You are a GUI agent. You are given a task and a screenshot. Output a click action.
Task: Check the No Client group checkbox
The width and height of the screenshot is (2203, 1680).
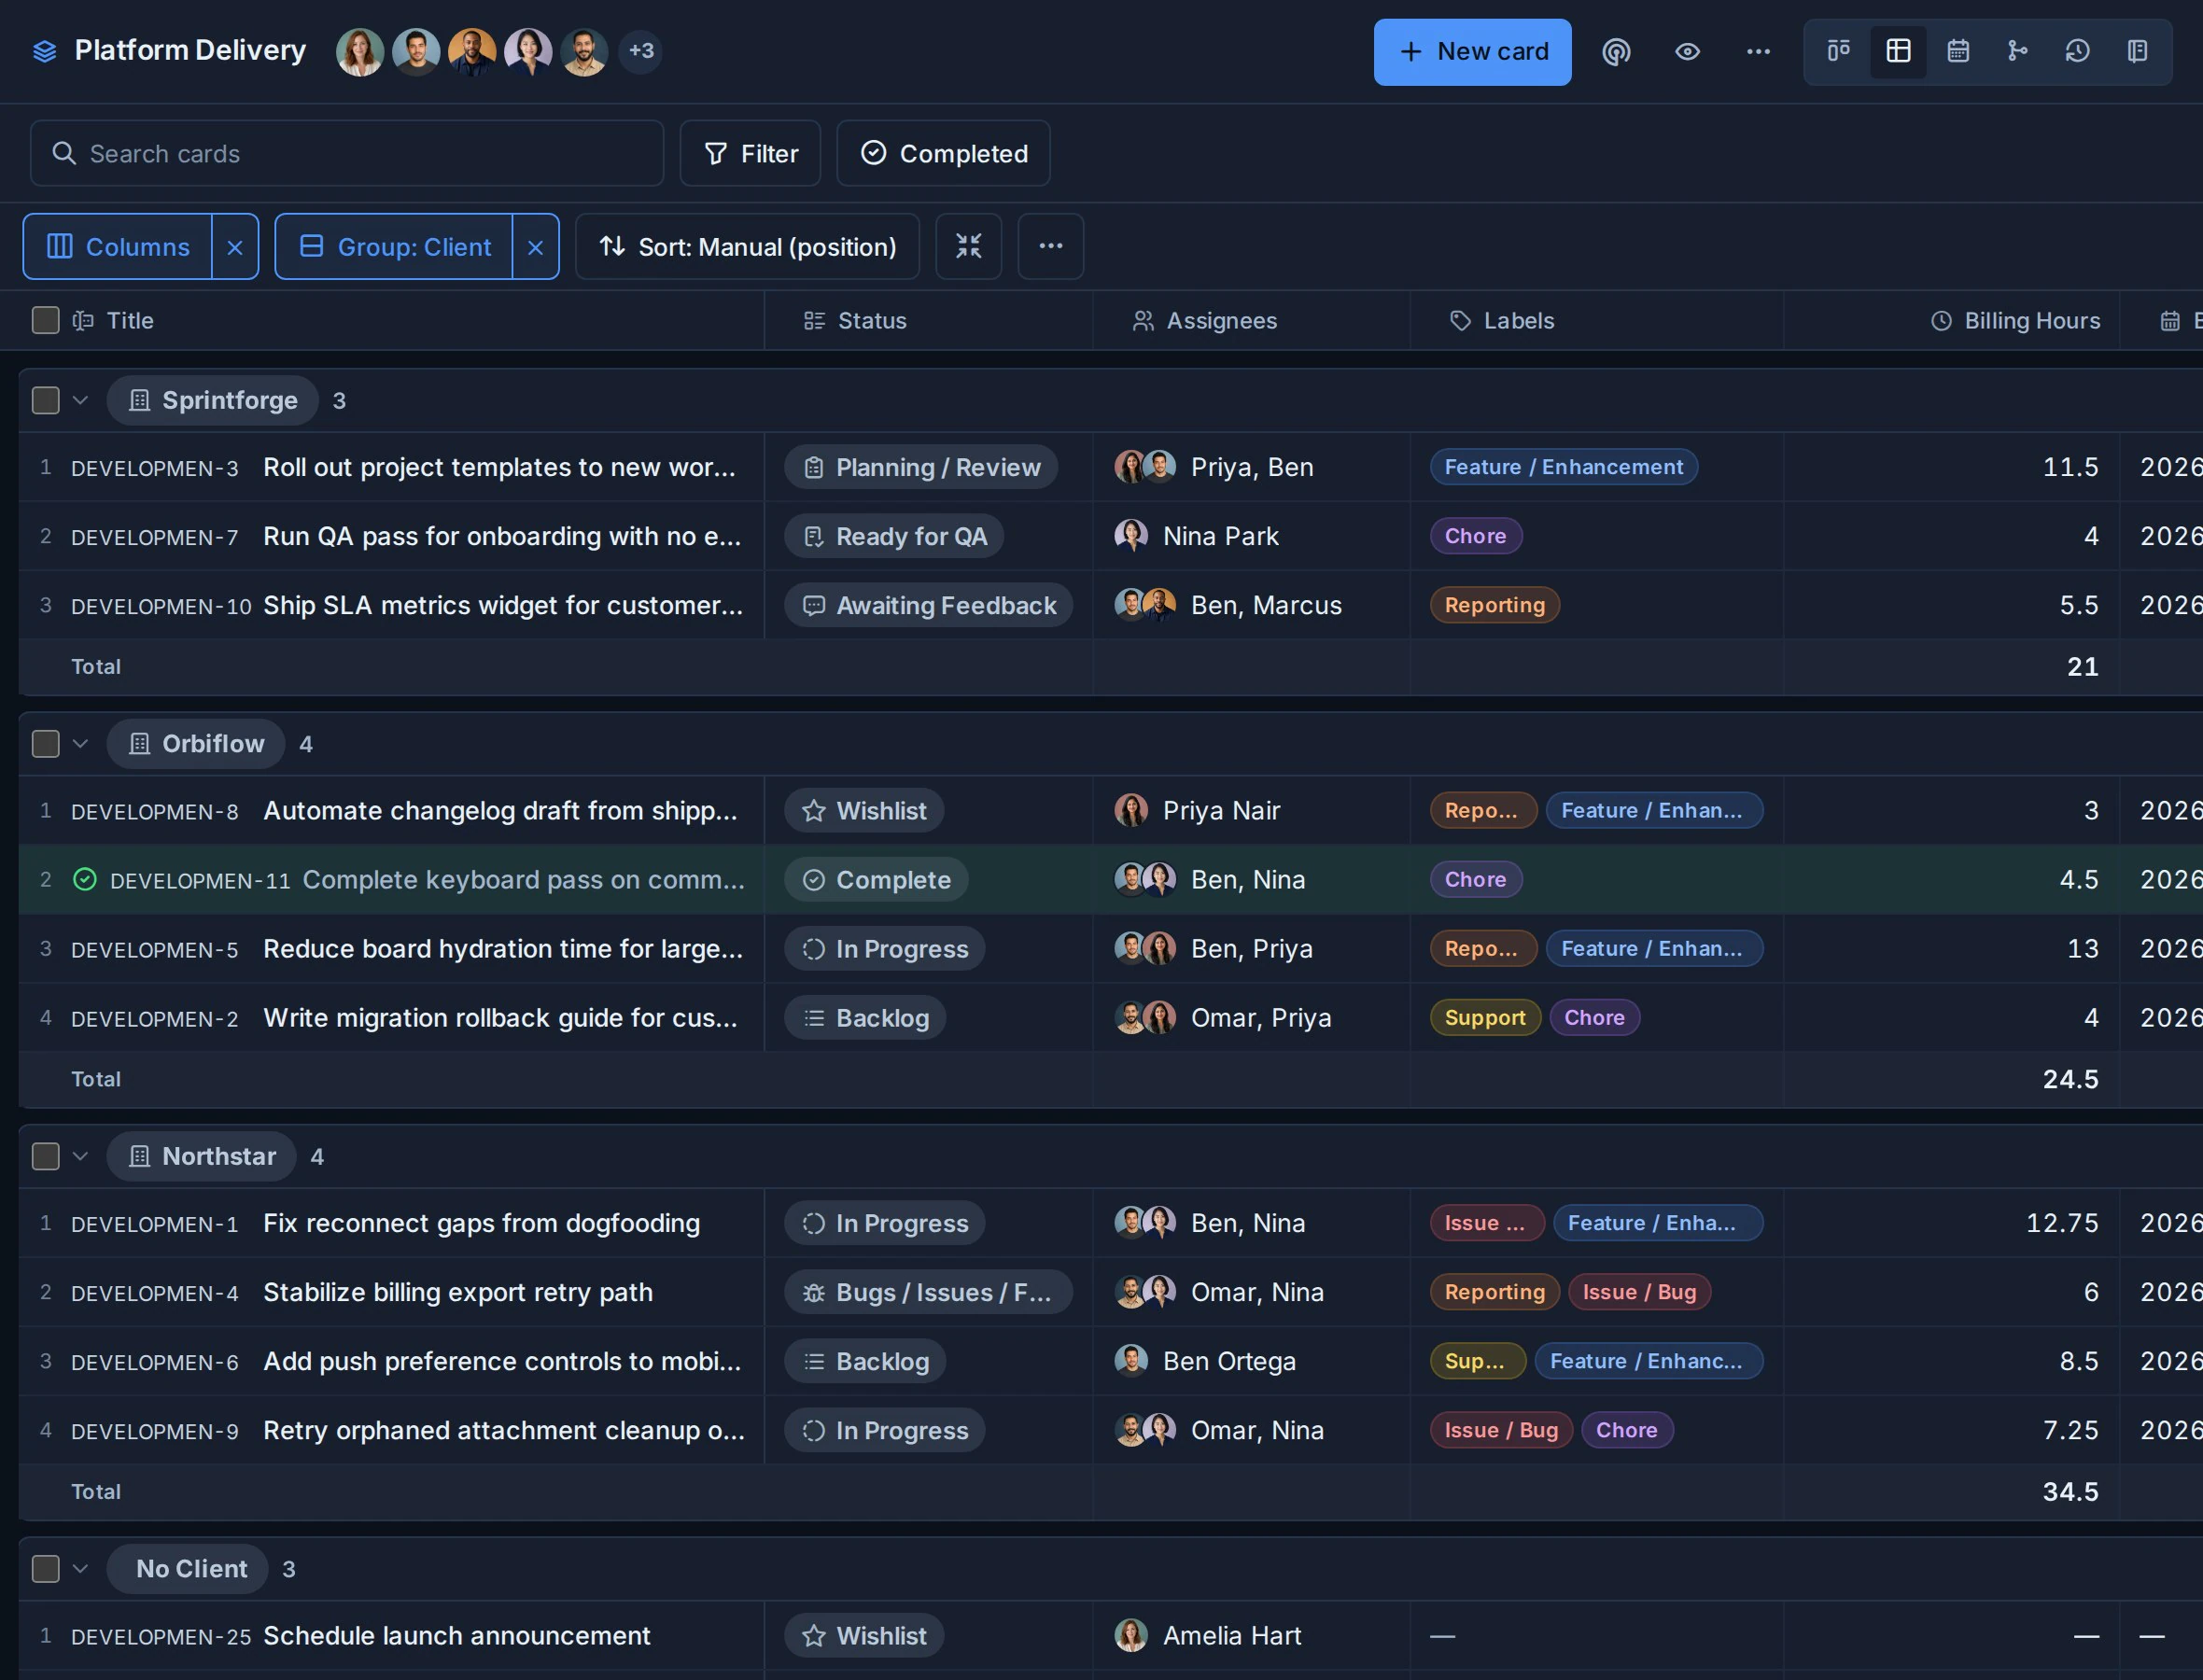[x=46, y=1569]
